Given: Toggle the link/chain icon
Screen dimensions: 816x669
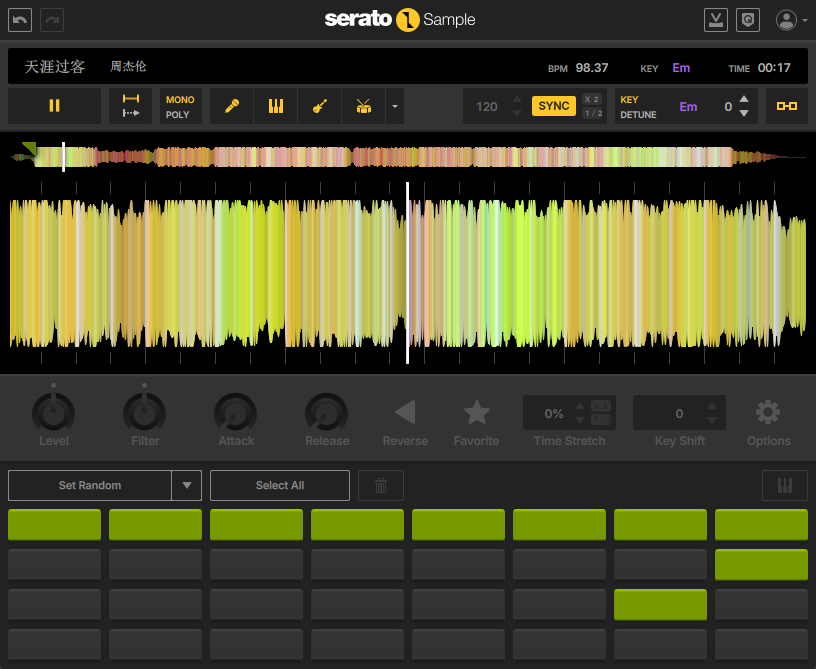Looking at the screenshot, I should tap(786, 106).
